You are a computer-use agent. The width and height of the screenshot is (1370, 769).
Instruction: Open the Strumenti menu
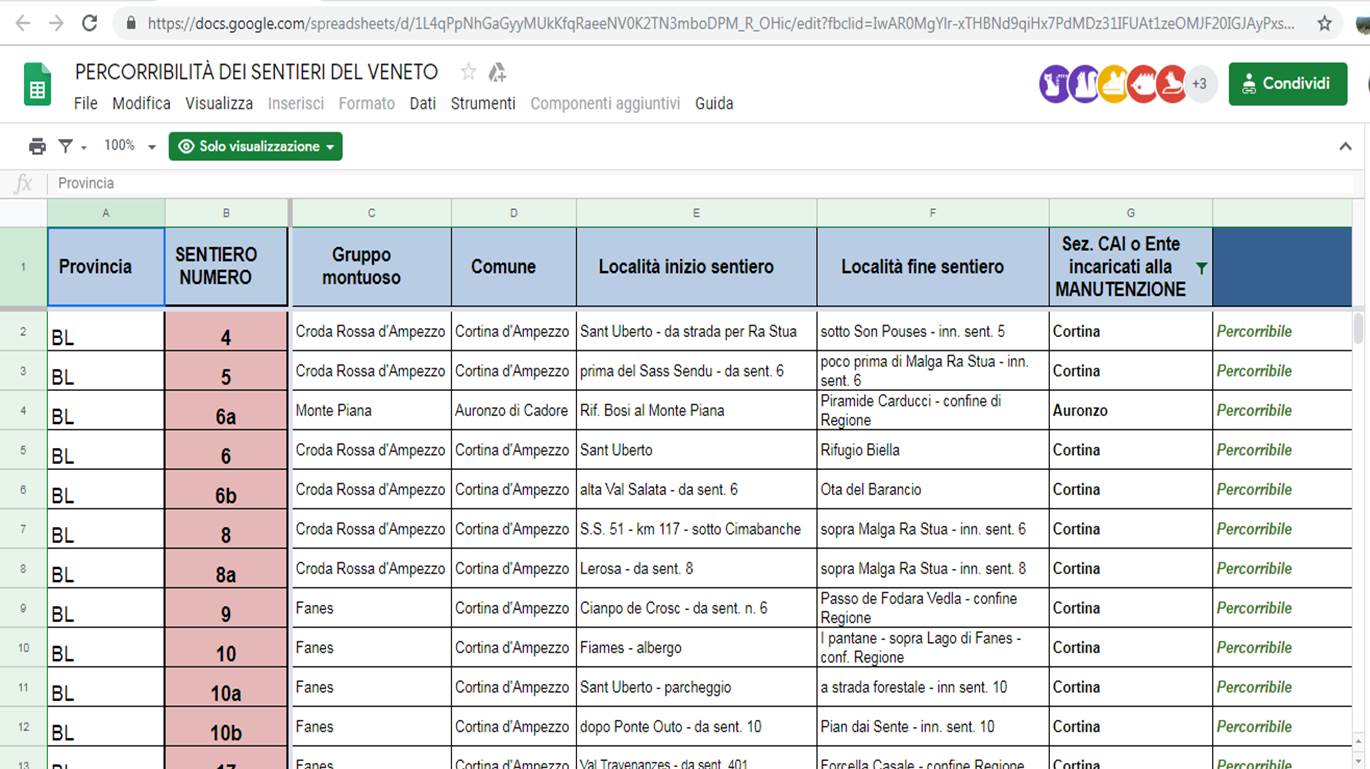(483, 103)
